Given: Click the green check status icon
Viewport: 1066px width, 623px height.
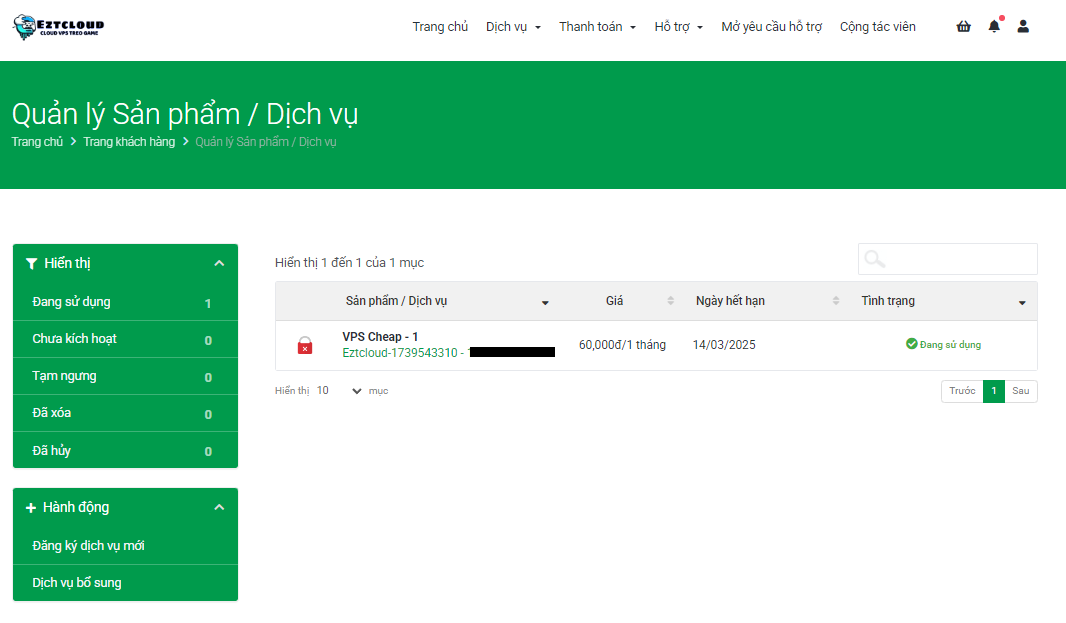Looking at the screenshot, I should (911, 344).
